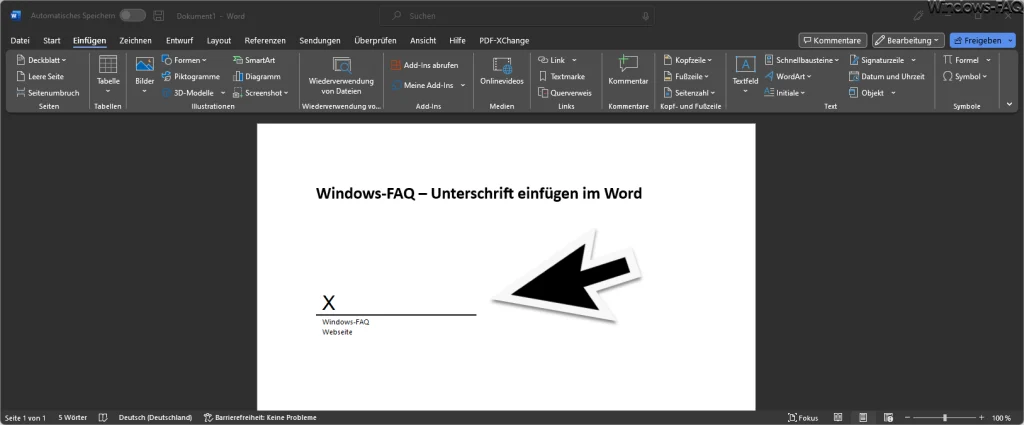Open the Bilder insert menu
The width and height of the screenshot is (1024, 425).
(x=144, y=74)
